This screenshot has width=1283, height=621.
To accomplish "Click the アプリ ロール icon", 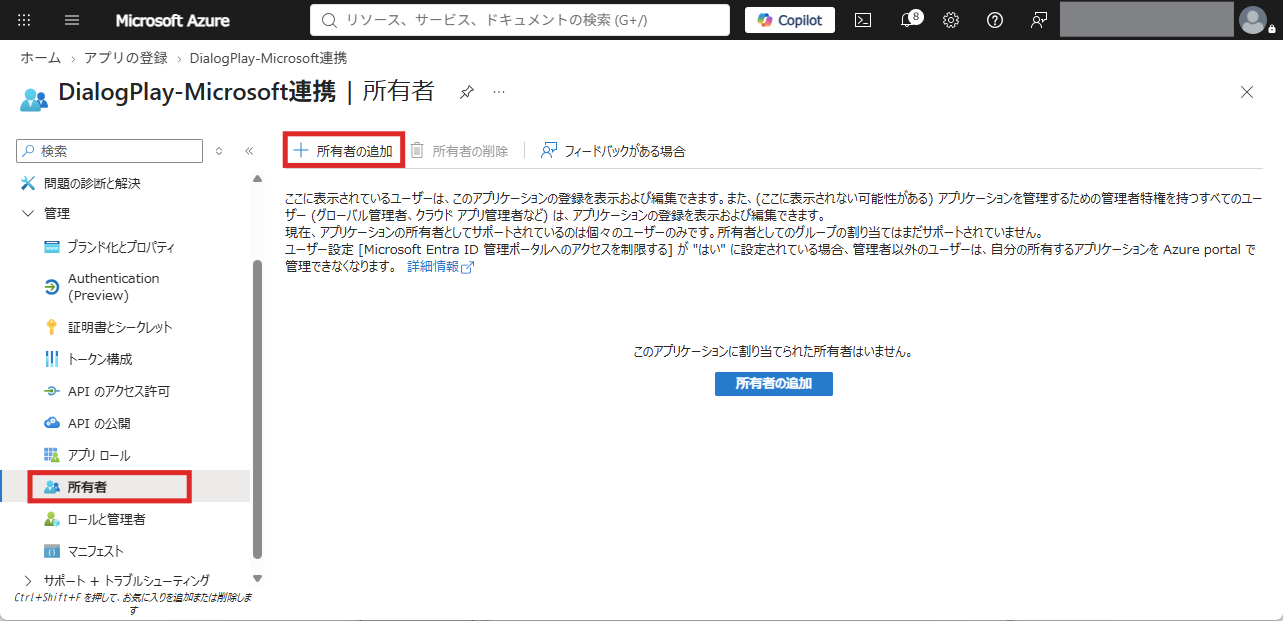I will 52,455.
